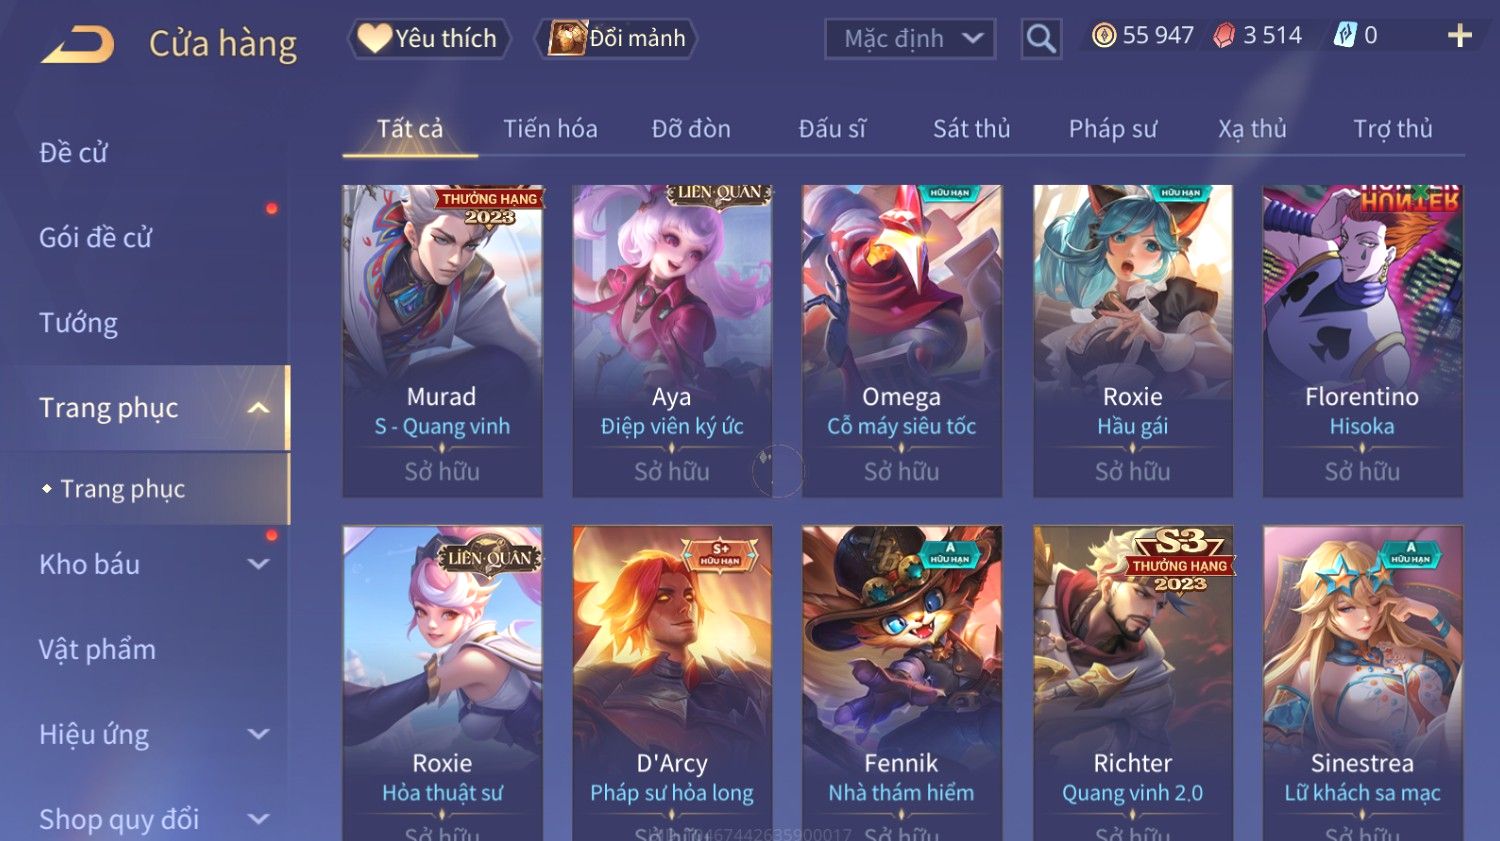
Task: Open Yêu thích heart favorites
Action: (x=429, y=38)
